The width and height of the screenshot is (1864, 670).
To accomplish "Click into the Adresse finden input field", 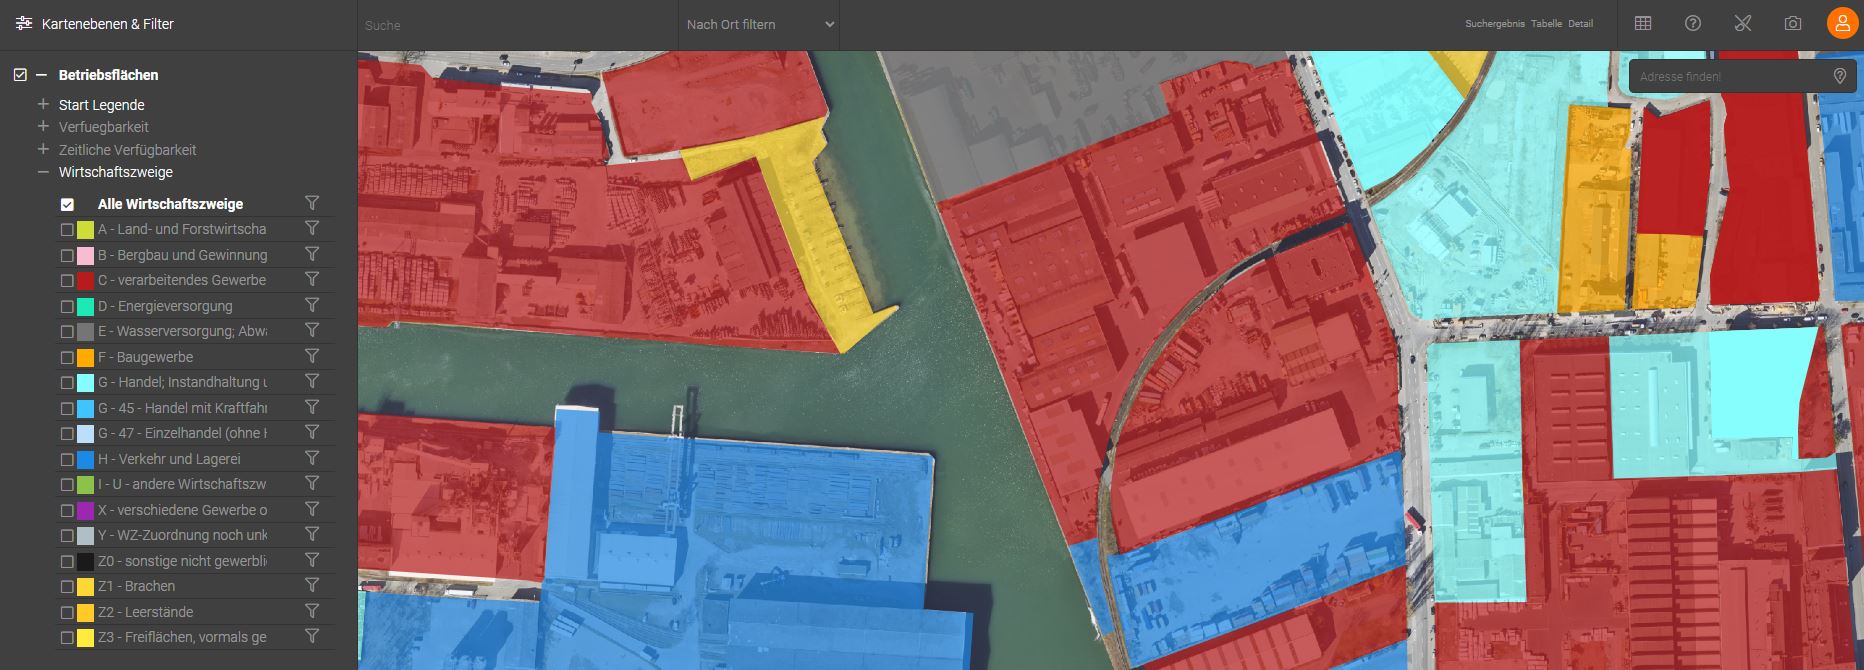I will pyautogui.click(x=1728, y=76).
